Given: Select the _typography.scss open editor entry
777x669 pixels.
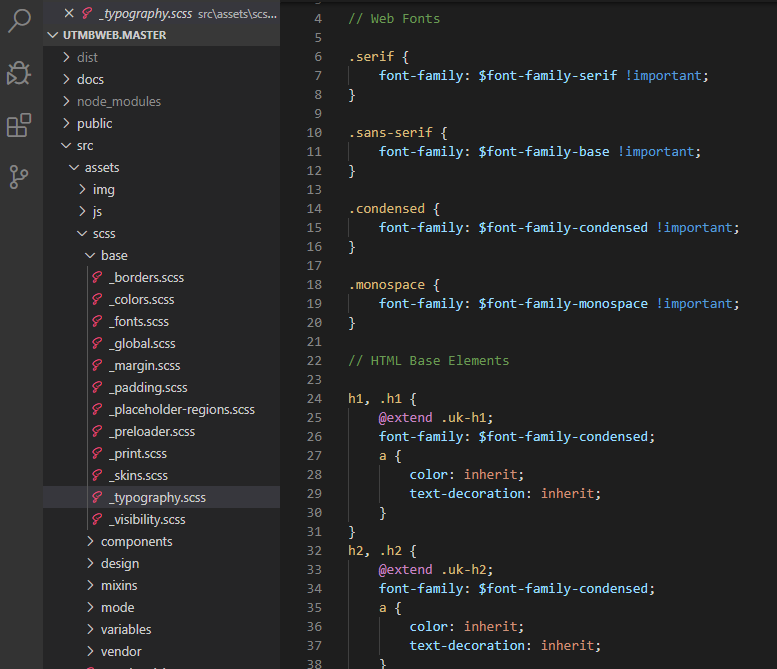Looking at the screenshot, I should [152, 13].
